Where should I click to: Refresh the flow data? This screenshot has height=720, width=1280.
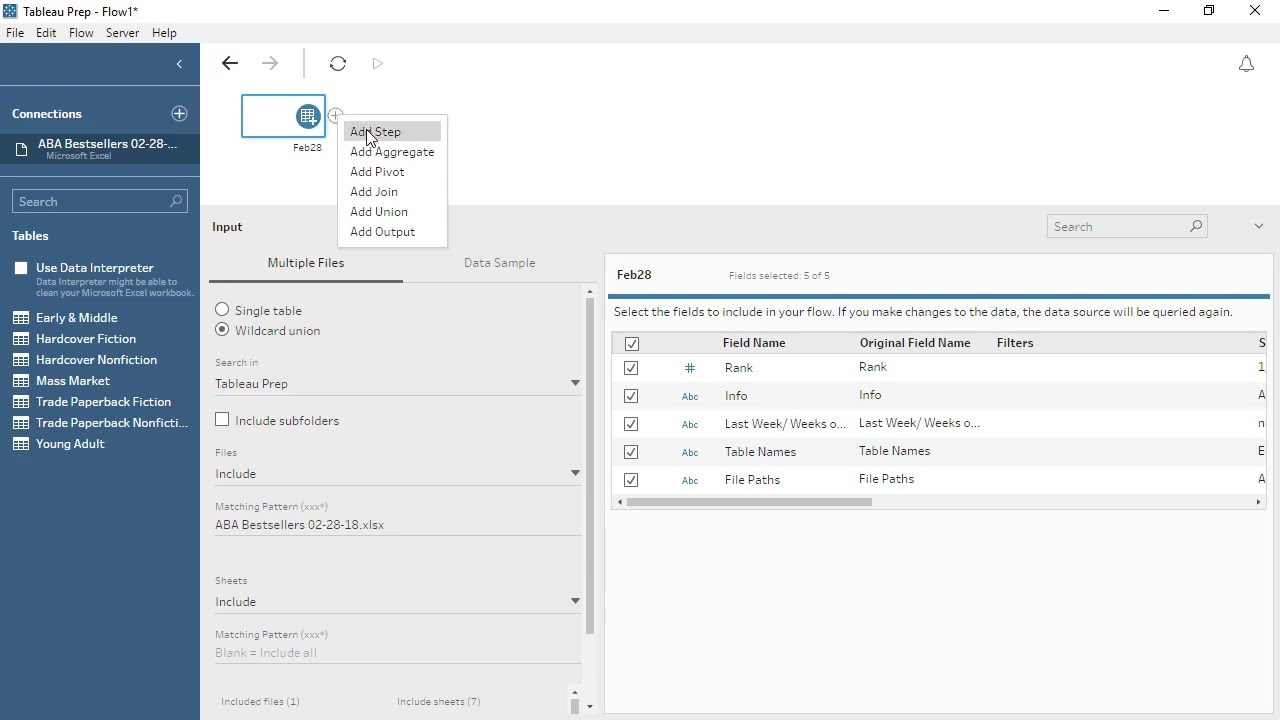pos(338,64)
